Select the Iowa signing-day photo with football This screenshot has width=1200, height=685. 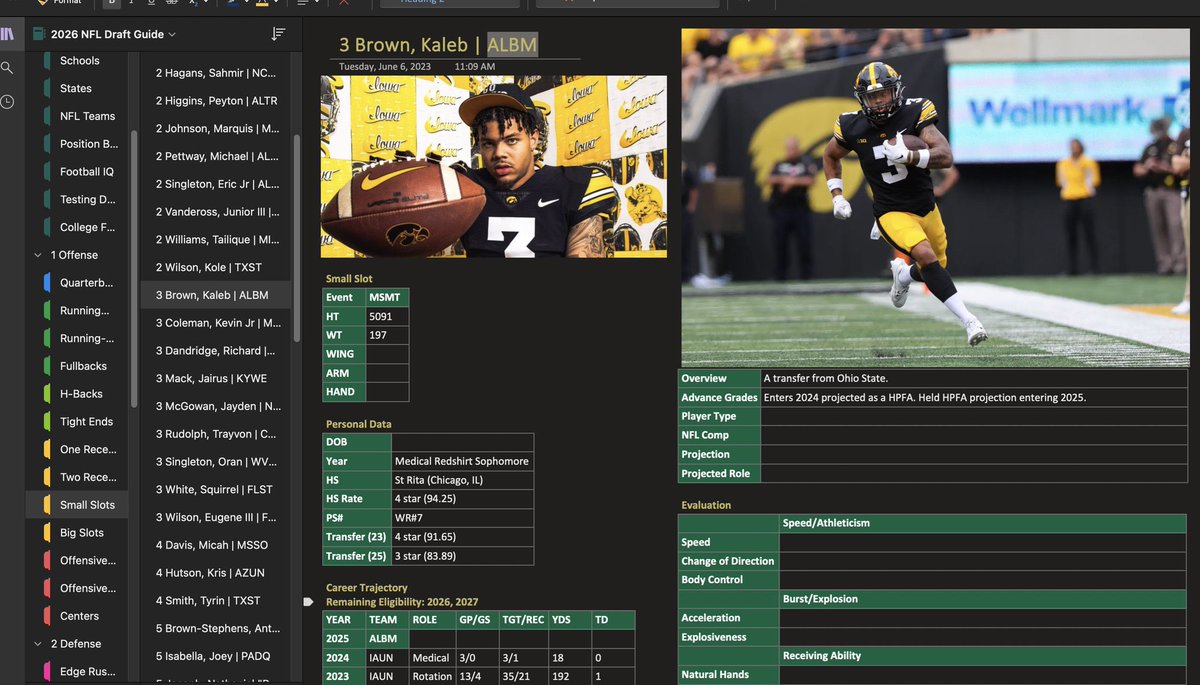pyautogui.click(x=494, y=167)
